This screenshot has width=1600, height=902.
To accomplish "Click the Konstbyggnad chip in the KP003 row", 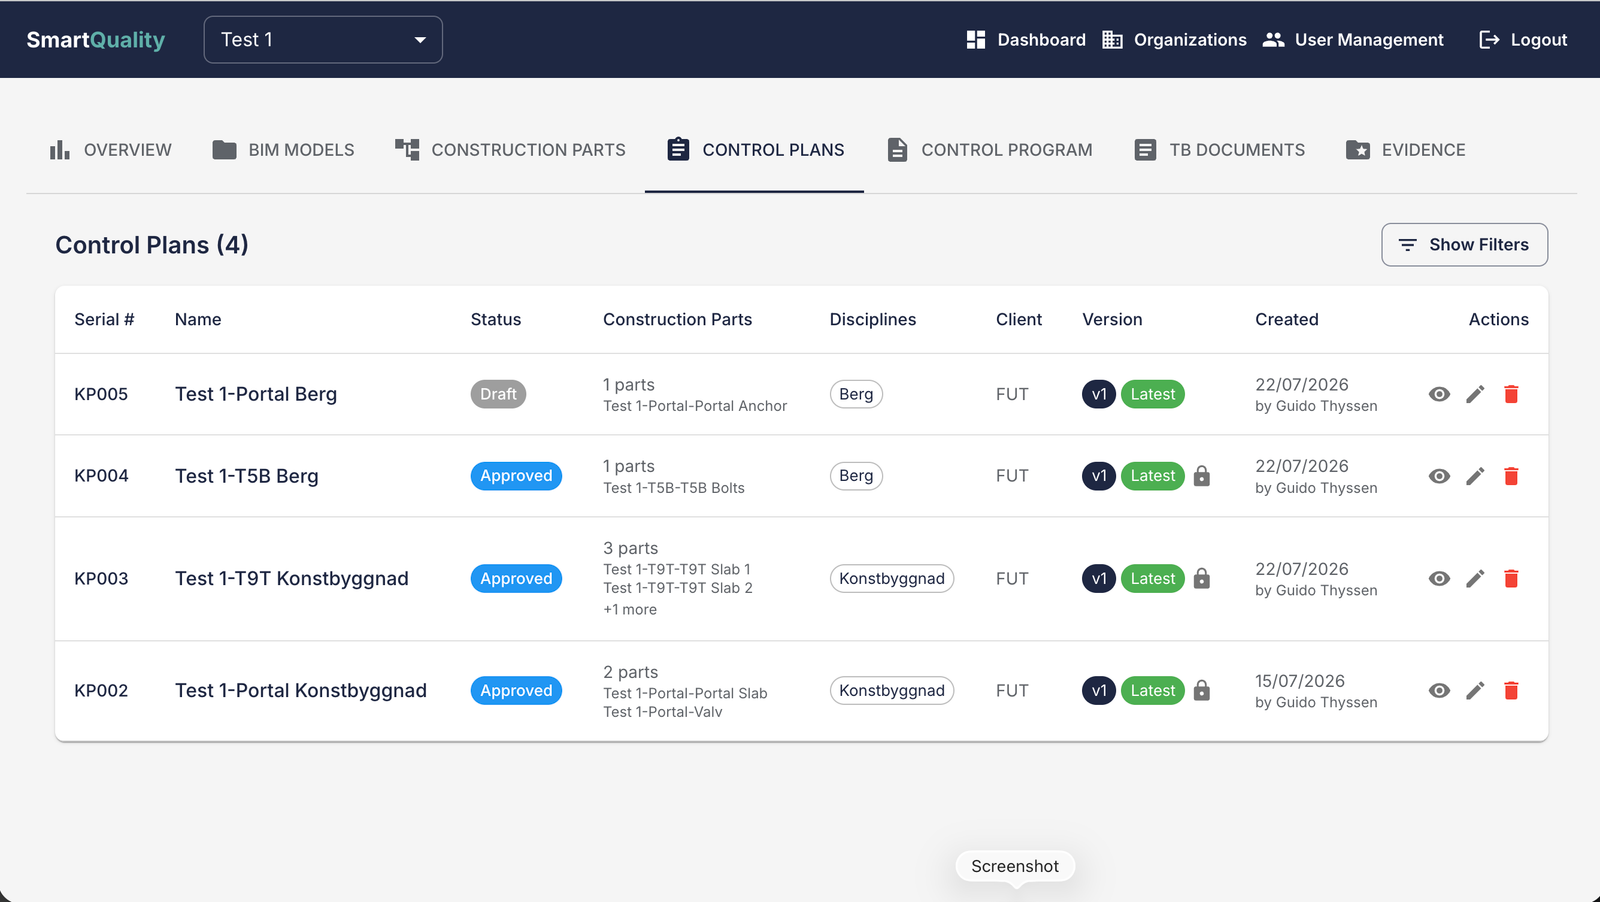I will click(x=892, y=578).
